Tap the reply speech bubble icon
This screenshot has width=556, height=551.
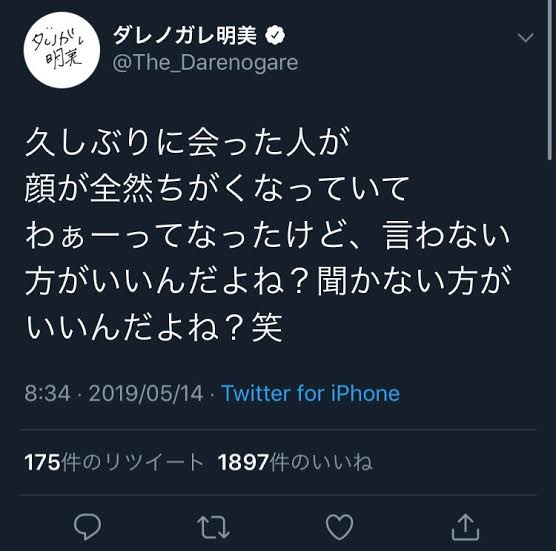[87, 526]
